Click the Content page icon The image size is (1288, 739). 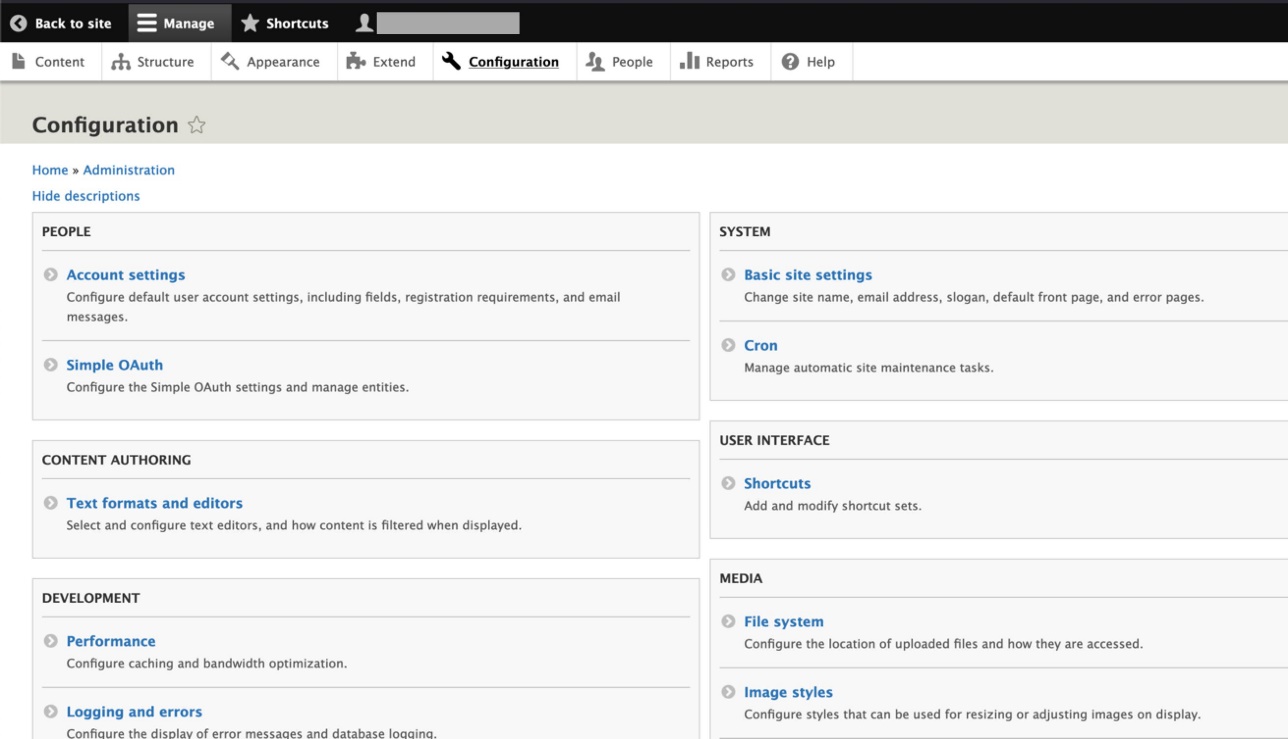19,61
